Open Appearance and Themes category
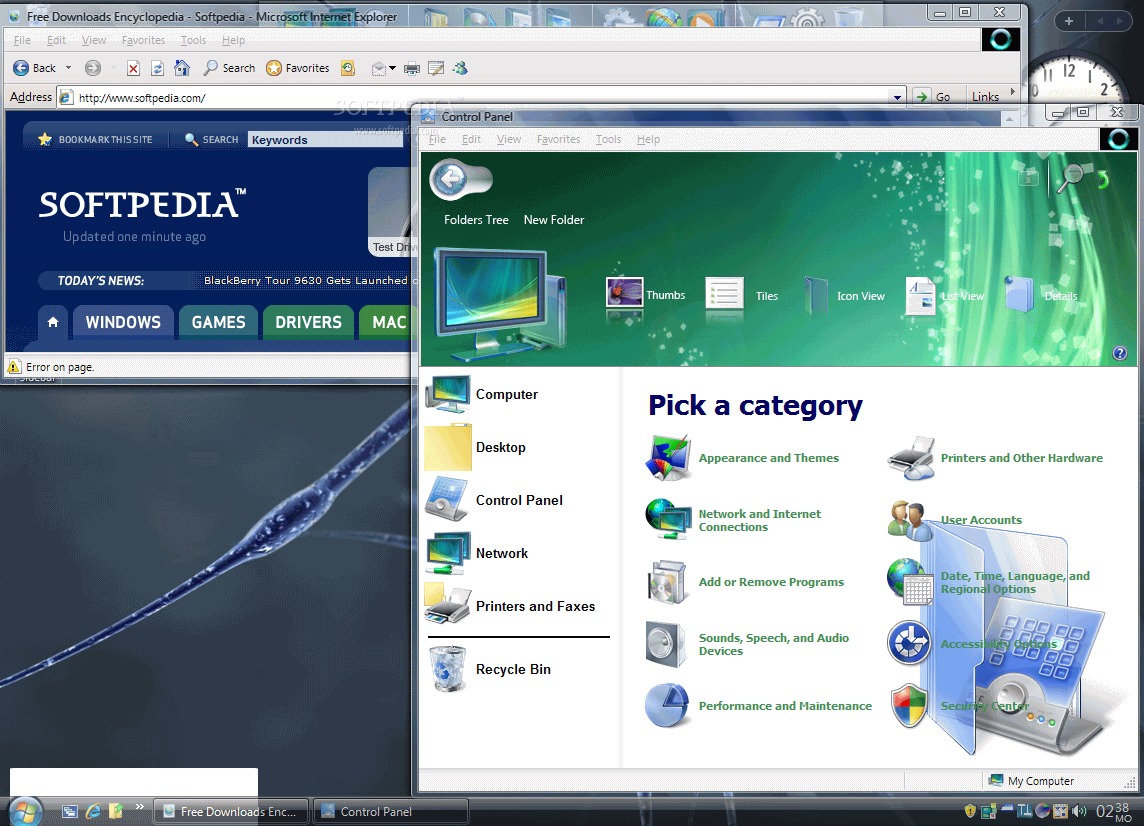1144x826 pixels. coord(743,458)
